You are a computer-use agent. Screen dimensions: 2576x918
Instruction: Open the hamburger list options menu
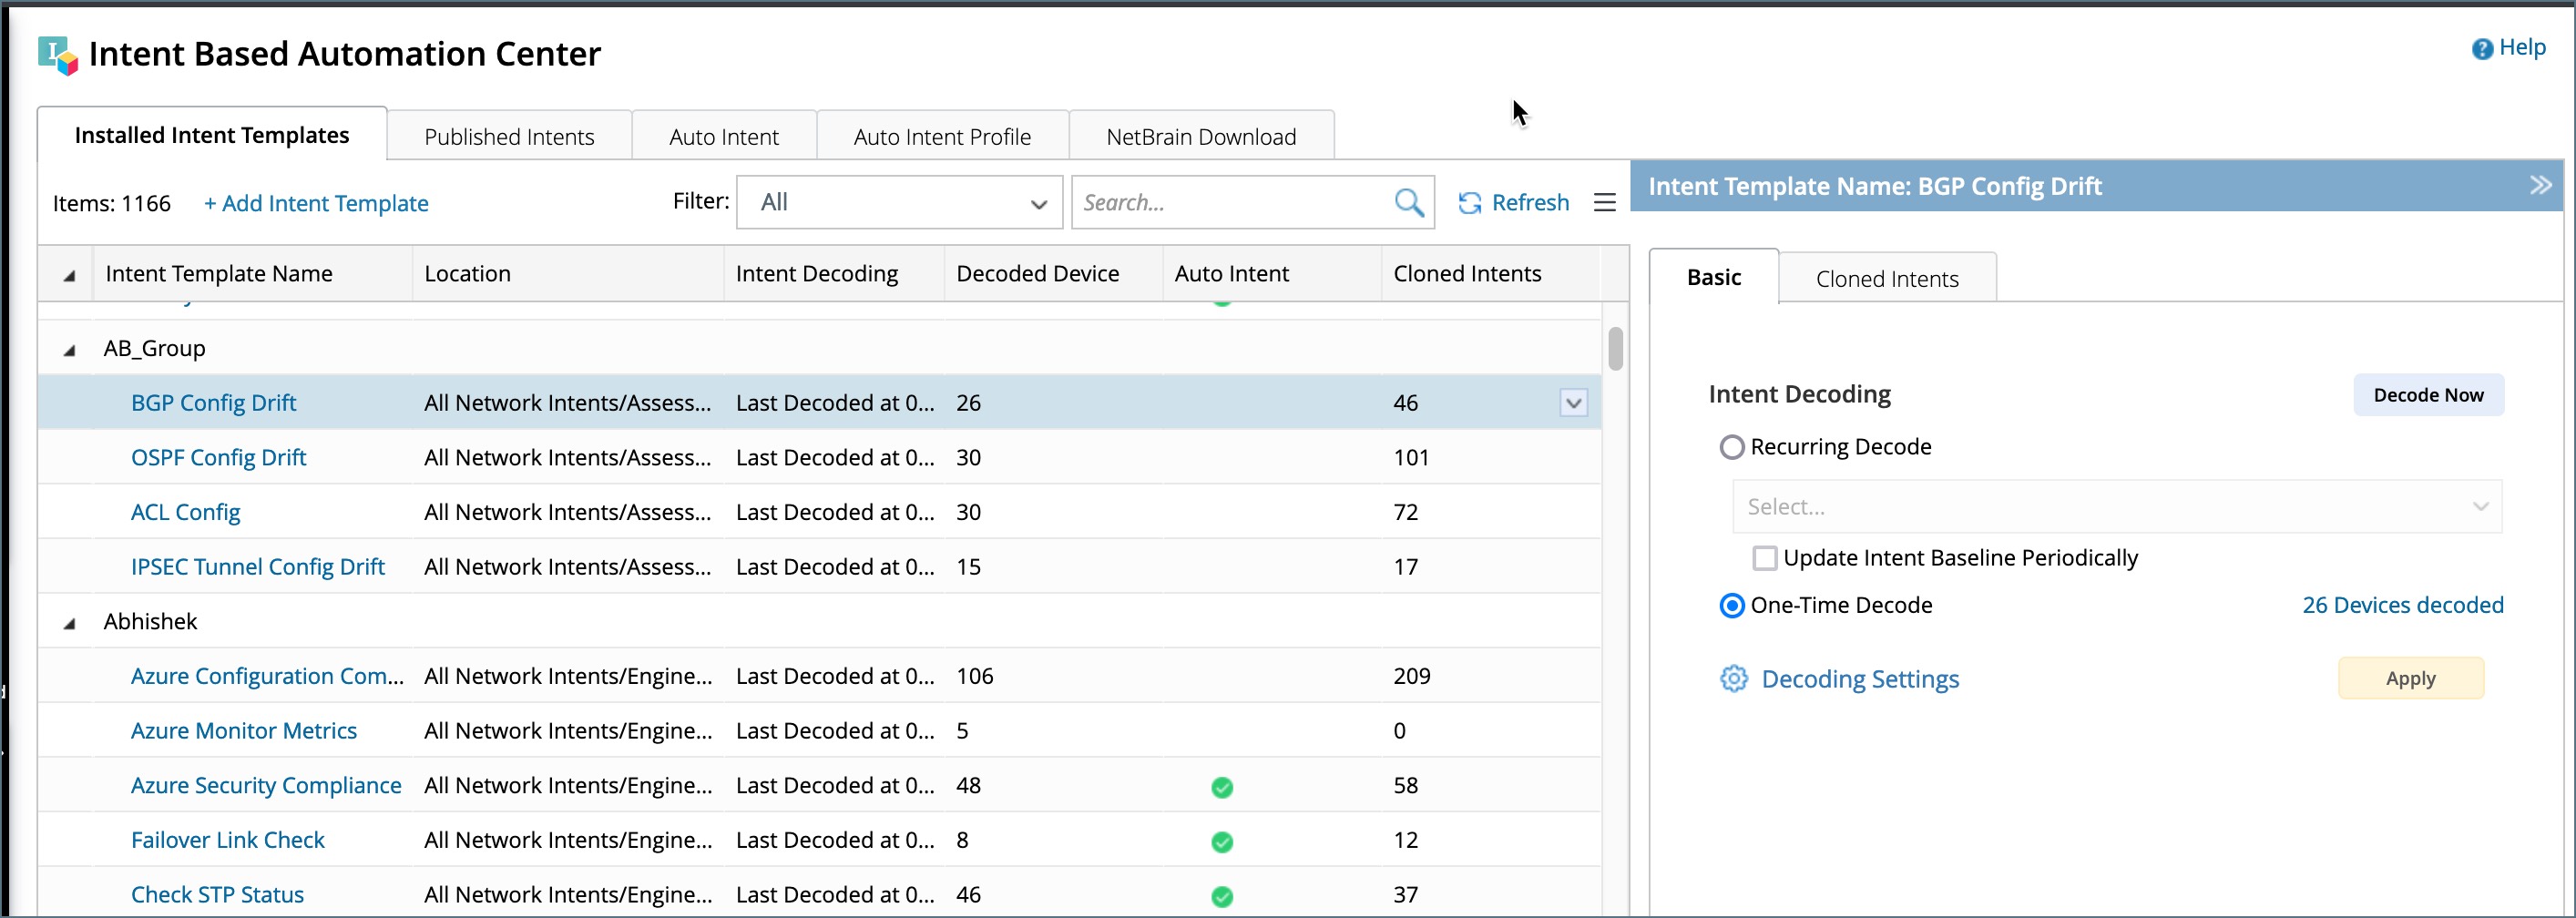(1604, 203)
